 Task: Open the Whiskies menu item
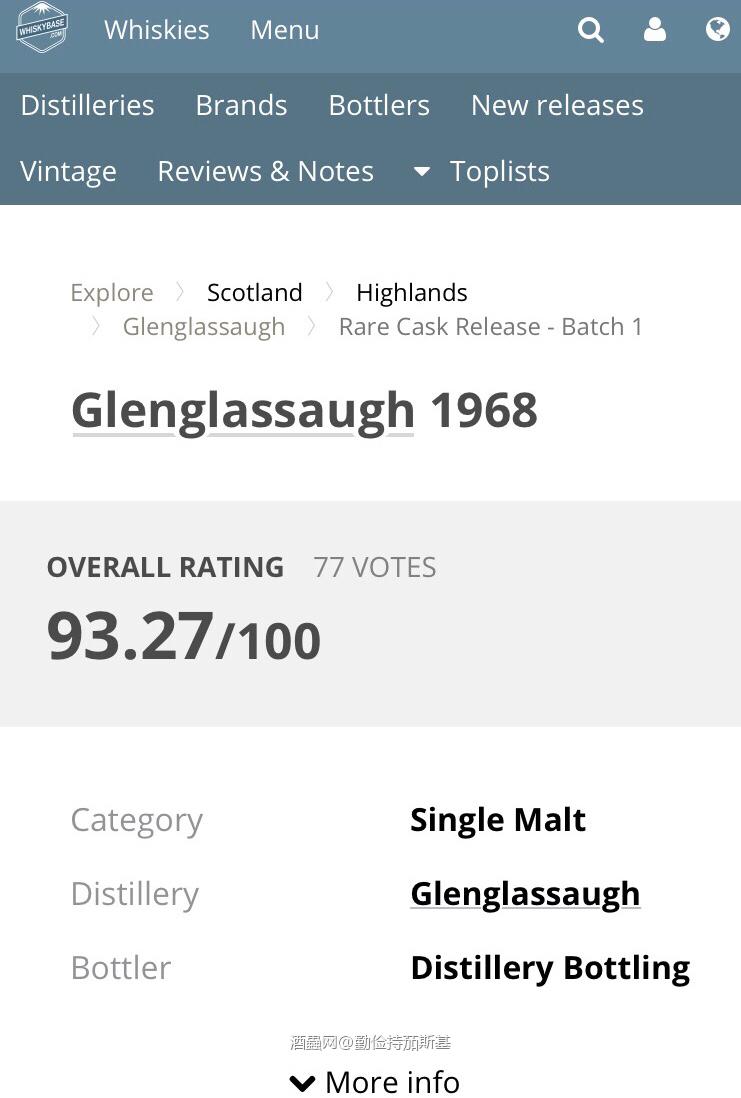coord(157,30)
